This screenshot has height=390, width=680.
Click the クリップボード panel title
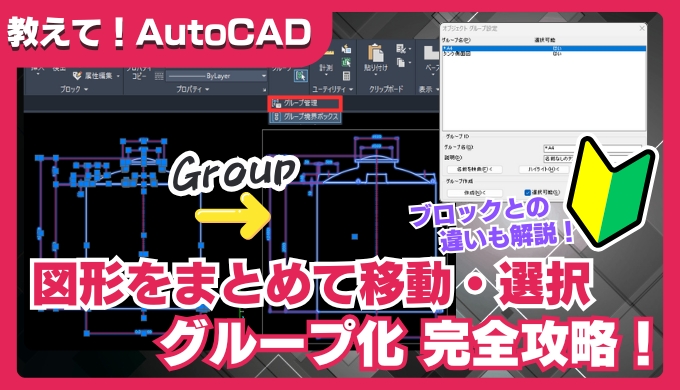click(x=386, y=89)
